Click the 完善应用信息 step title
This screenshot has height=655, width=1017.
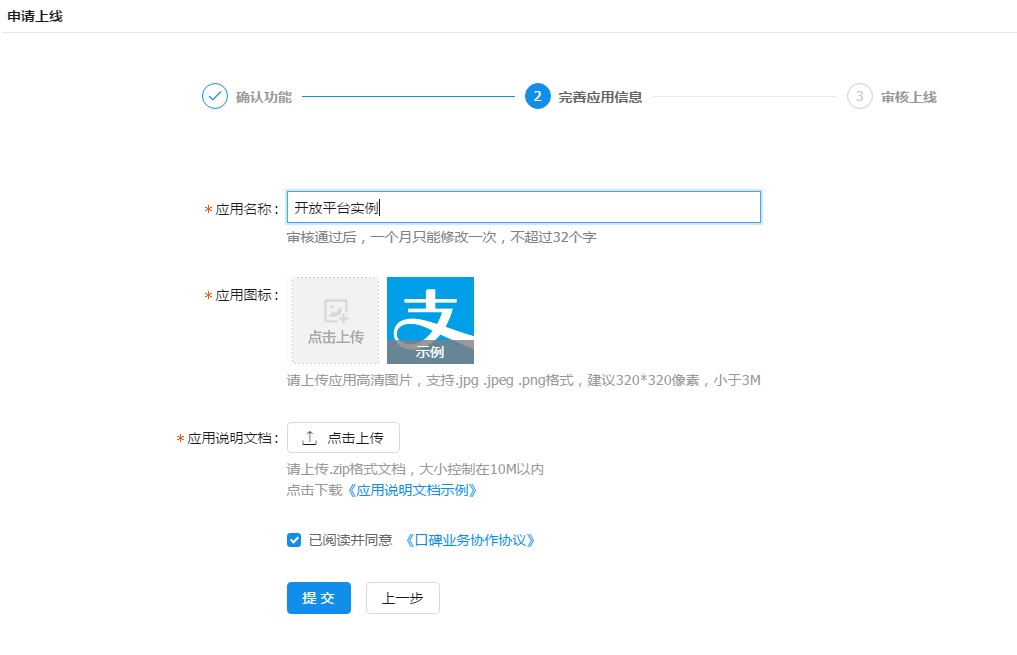603,97
